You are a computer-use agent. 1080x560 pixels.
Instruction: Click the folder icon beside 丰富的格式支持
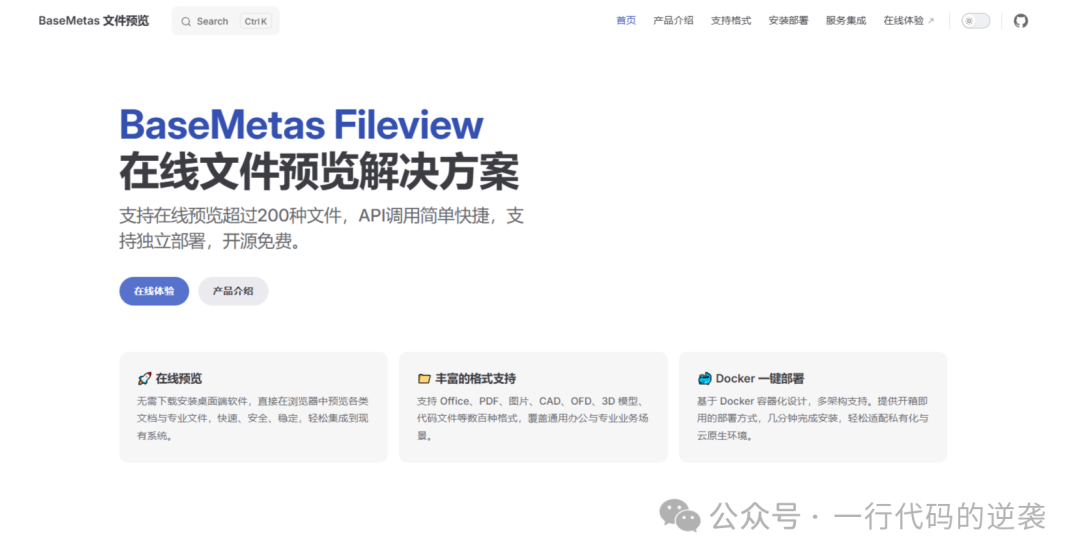424,379
